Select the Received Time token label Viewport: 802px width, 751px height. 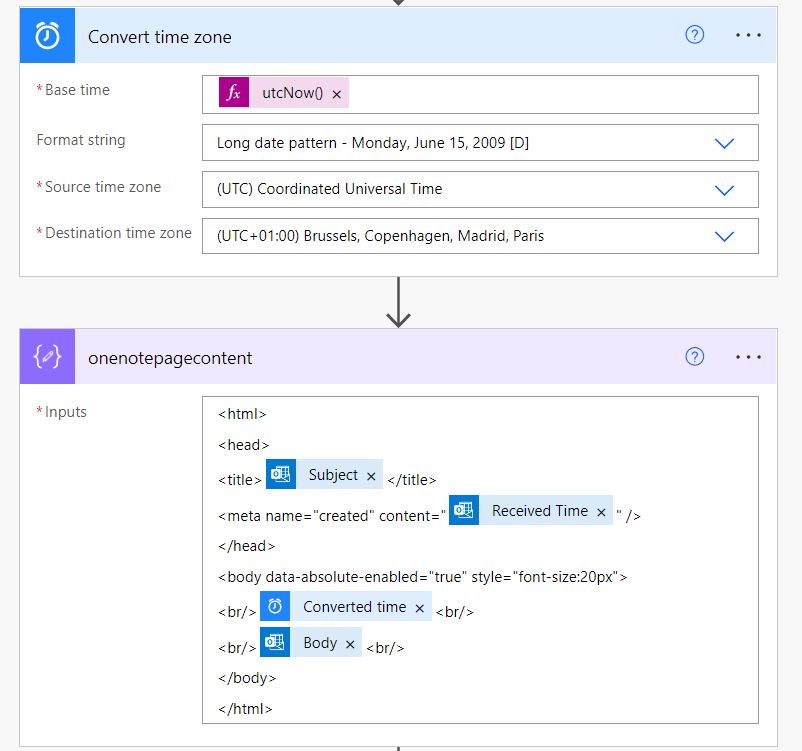coord(540,511)
